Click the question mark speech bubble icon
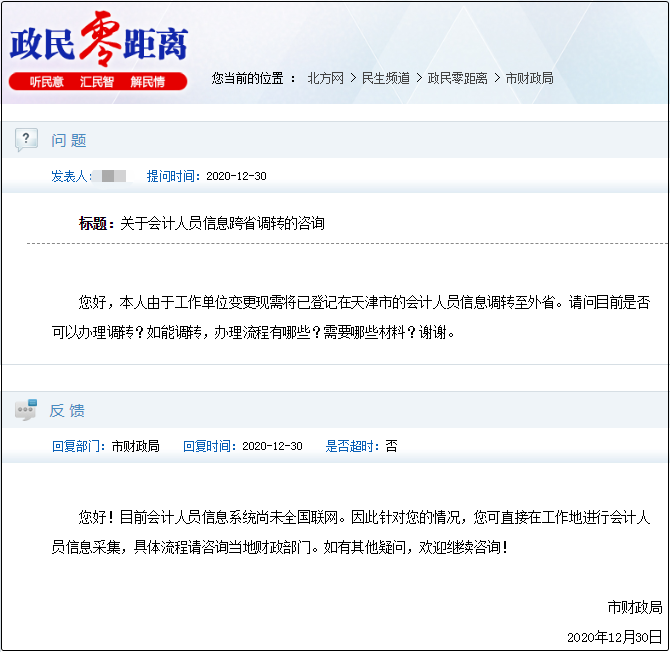This screenshot has height=652, width=670. tap(26, 140)
